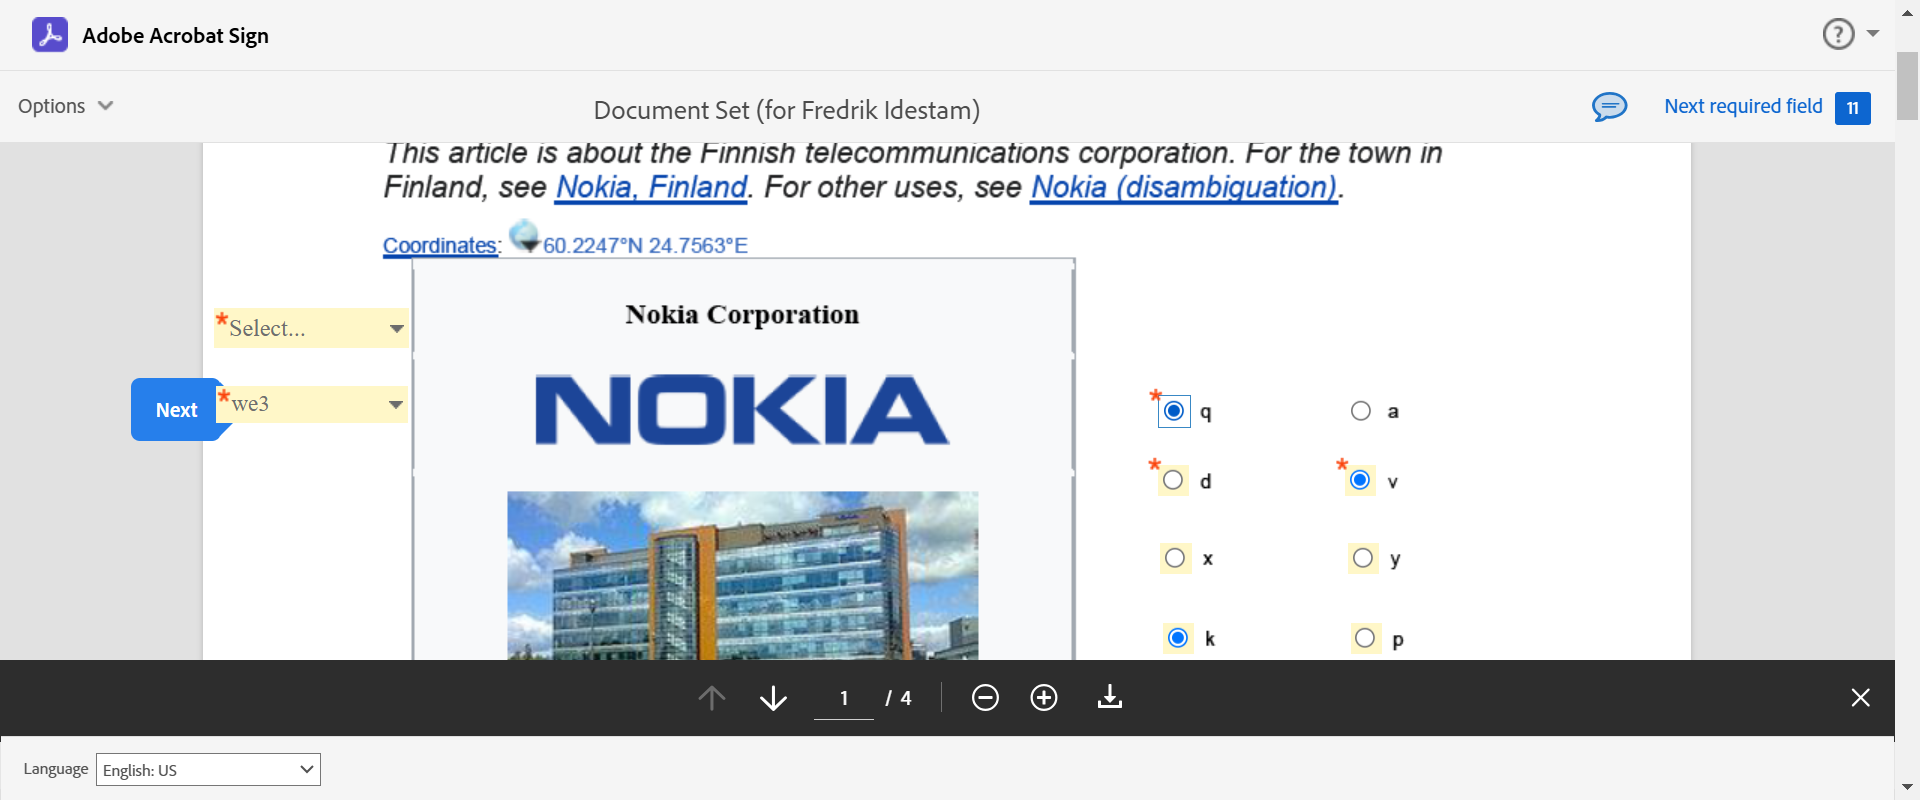Go to next page with down arrow
Screen dimensions: 1920x800
(773, 697)
